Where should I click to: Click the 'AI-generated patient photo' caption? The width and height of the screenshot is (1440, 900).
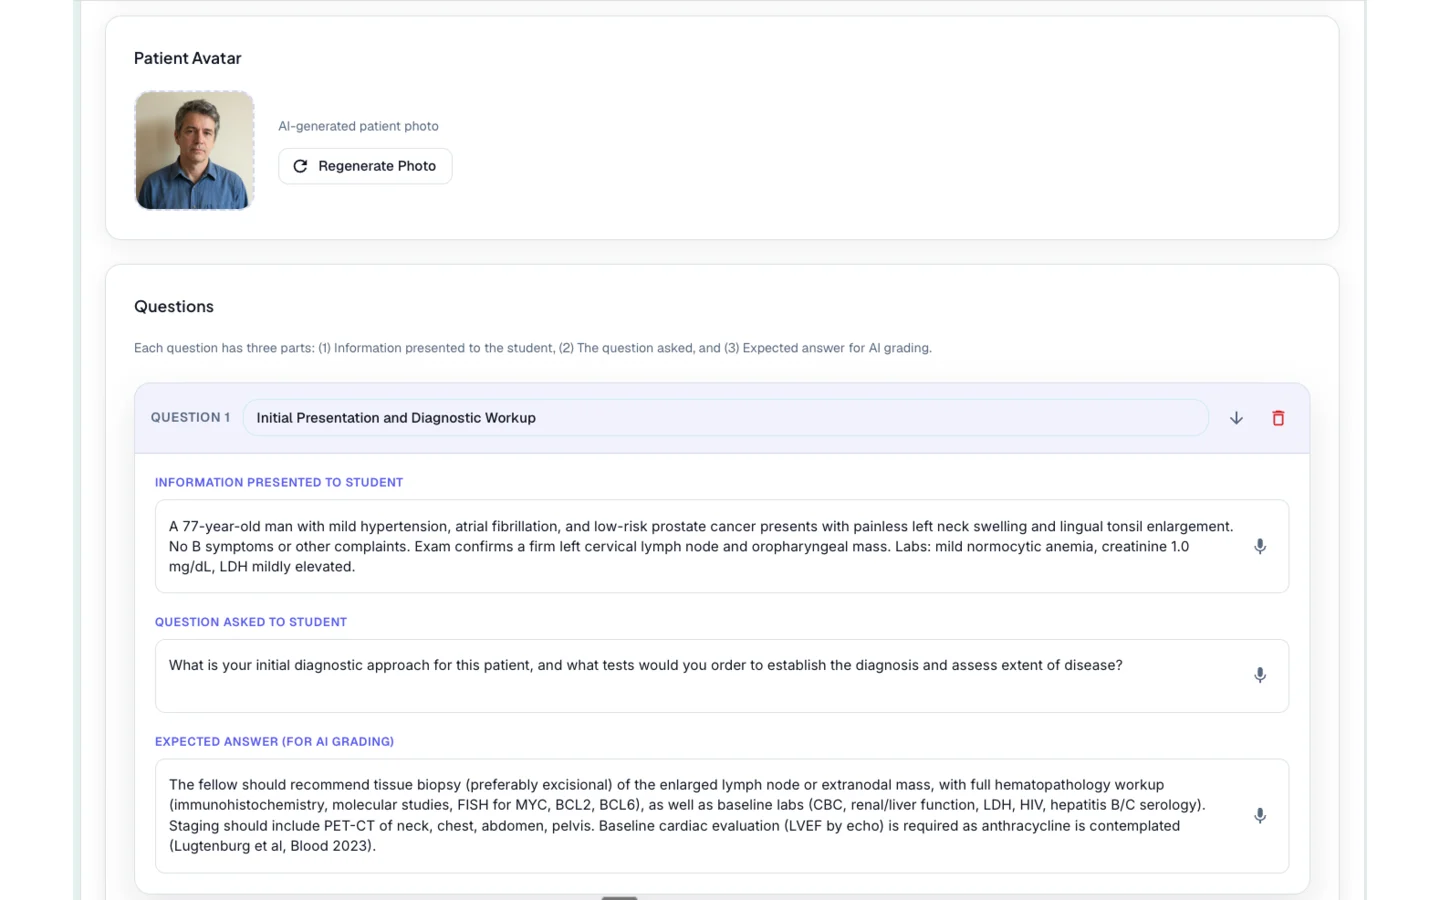coord(358,126)
